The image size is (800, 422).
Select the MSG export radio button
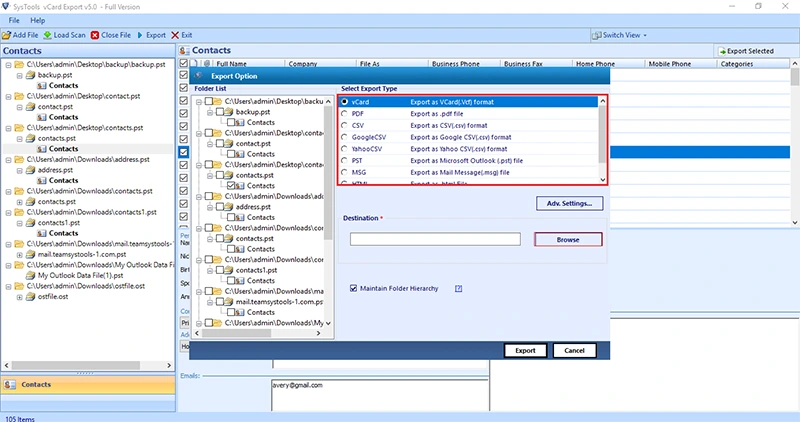(344, 172)
